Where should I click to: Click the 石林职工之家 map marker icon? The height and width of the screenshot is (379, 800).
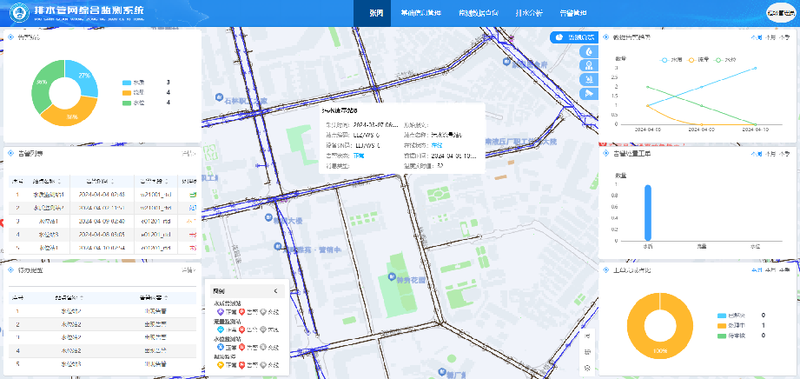(219, 97)
